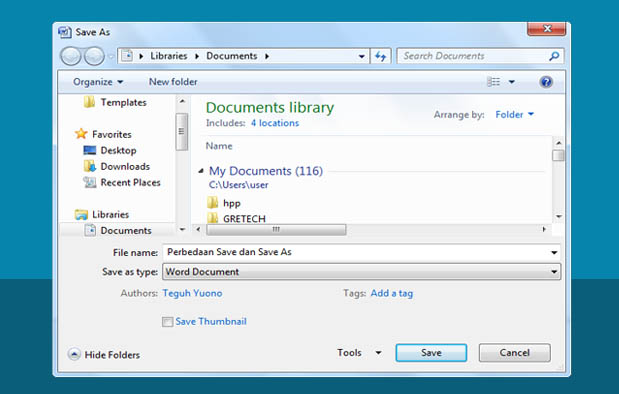Click the hpp folder name
This screenshot has height=394, width=619.
(x=232, y=203)
